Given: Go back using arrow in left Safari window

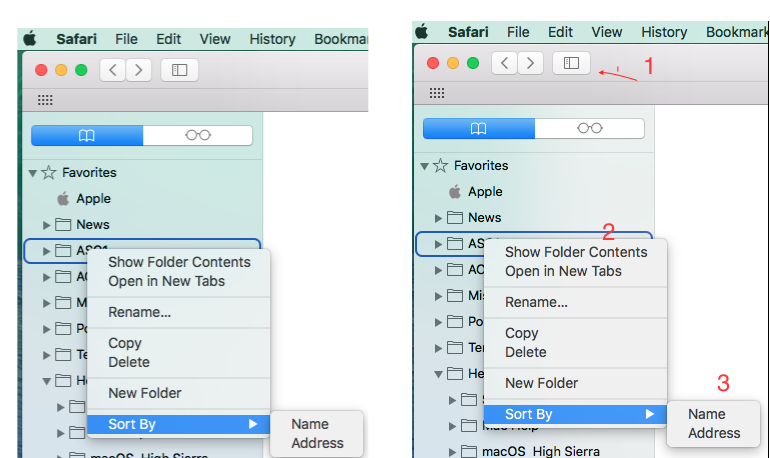Looking at the screenshot, I should [x=113, y=70].
